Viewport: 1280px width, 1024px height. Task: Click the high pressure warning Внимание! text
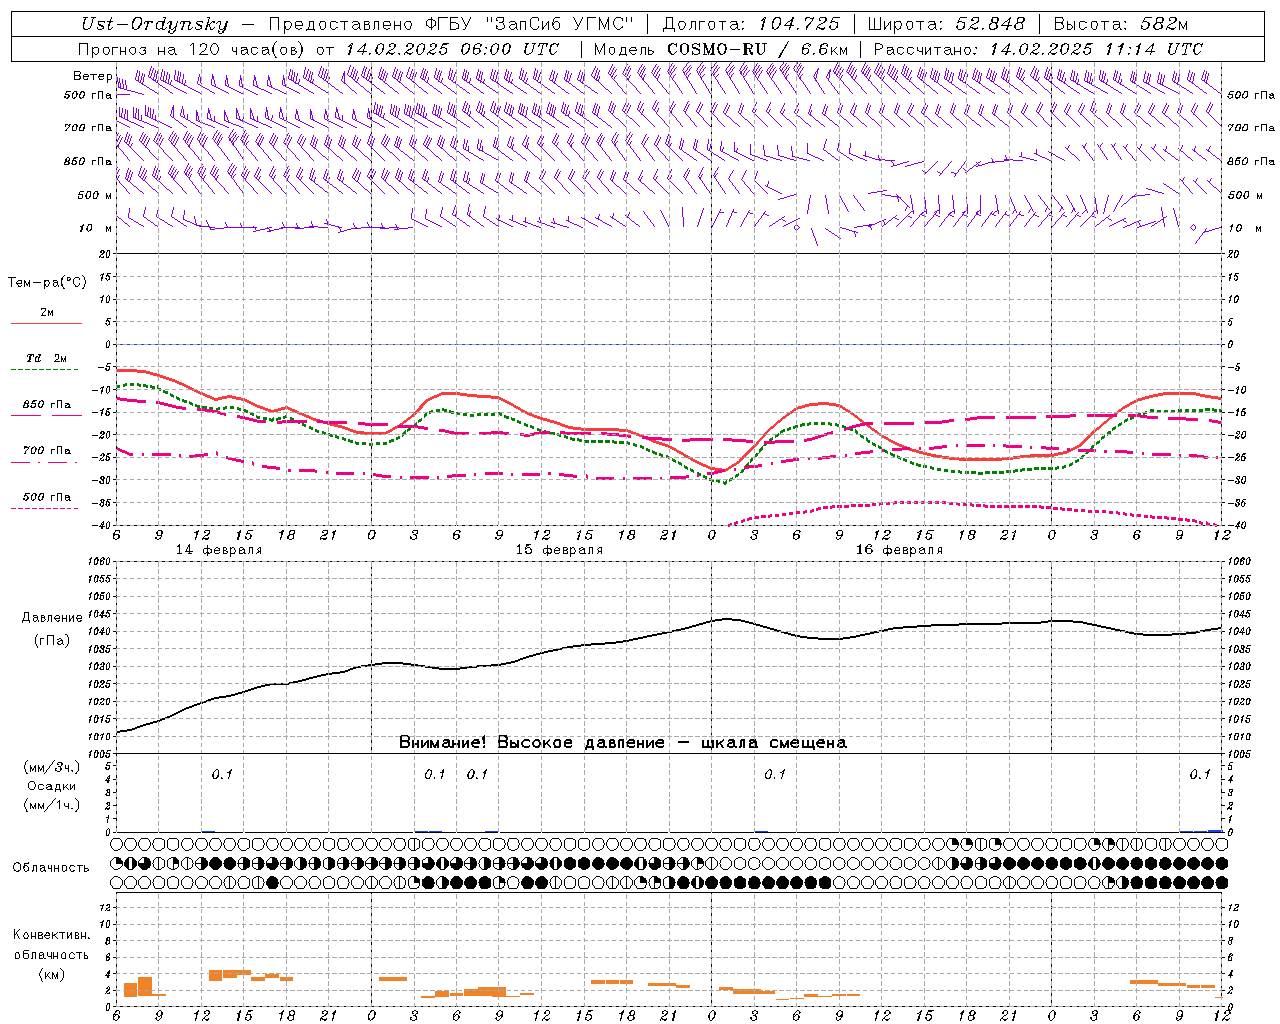[623, 743]
